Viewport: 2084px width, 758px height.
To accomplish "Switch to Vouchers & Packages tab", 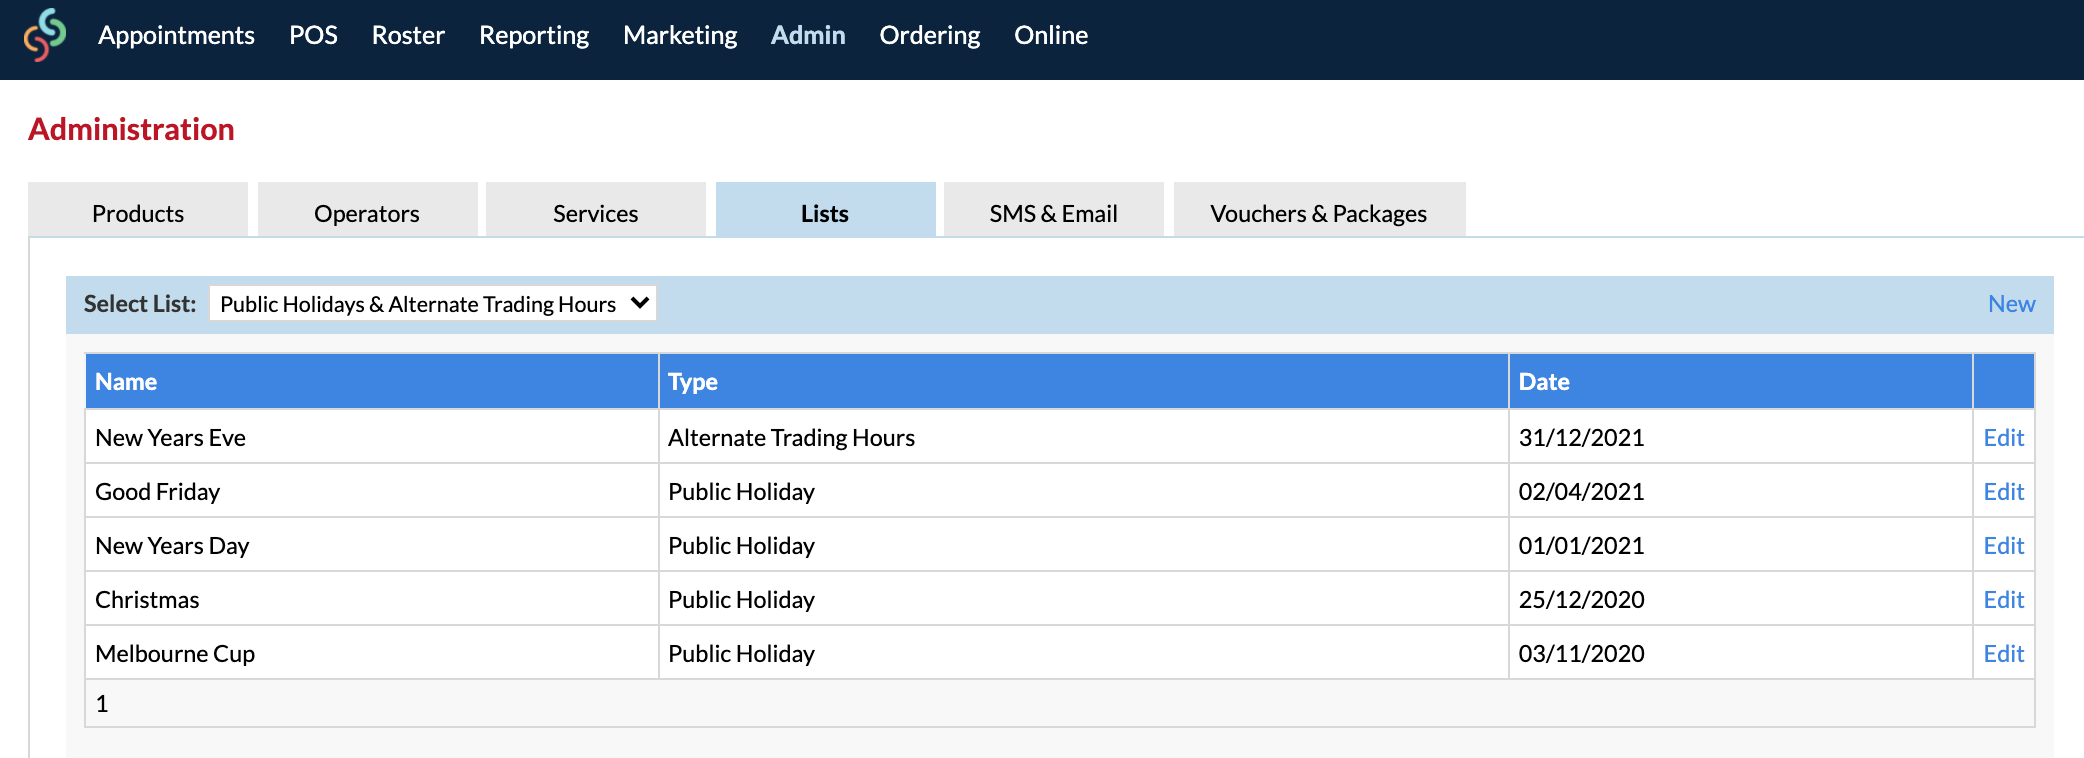I will (x=1319, y=210).
